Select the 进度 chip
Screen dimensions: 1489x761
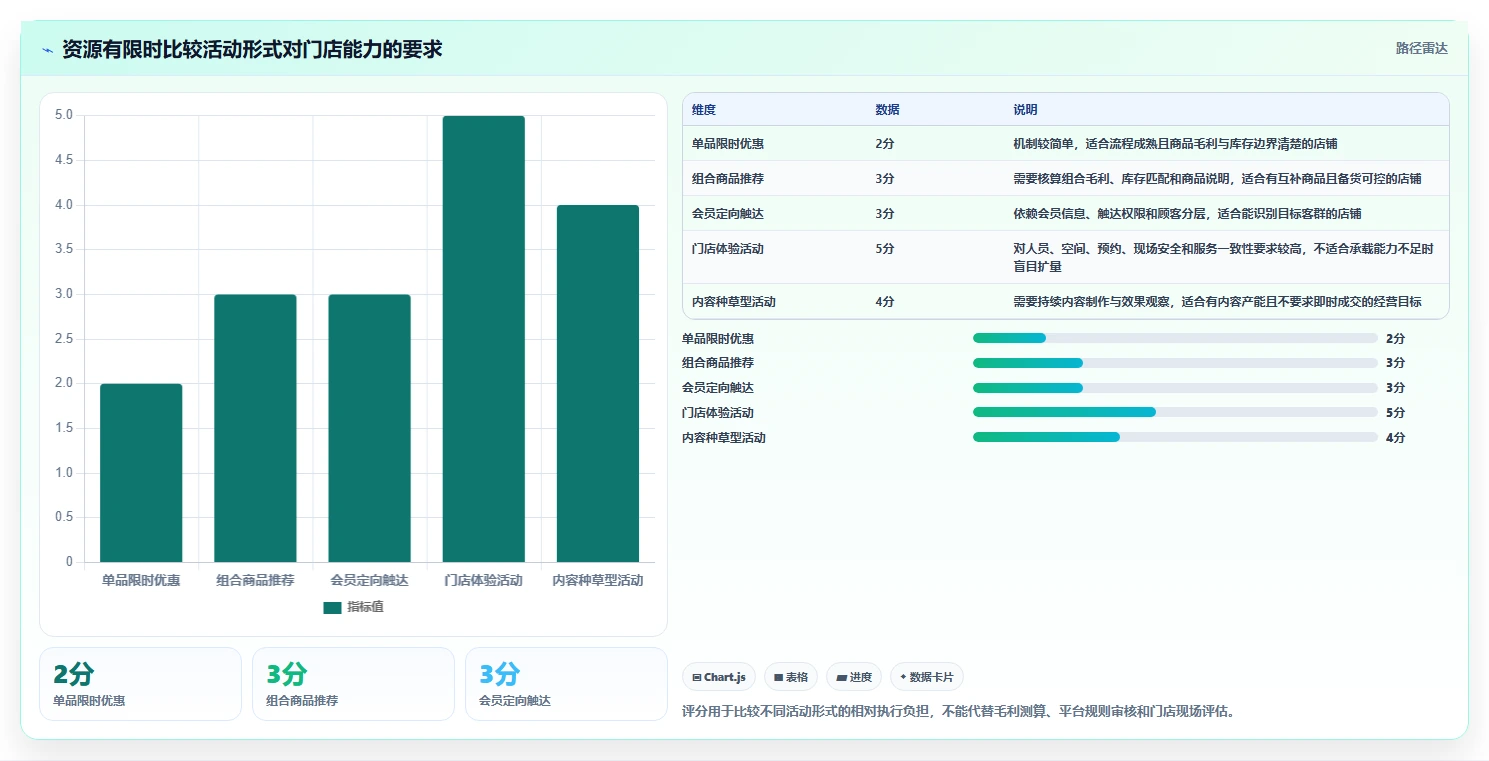[x=854, y=677]
